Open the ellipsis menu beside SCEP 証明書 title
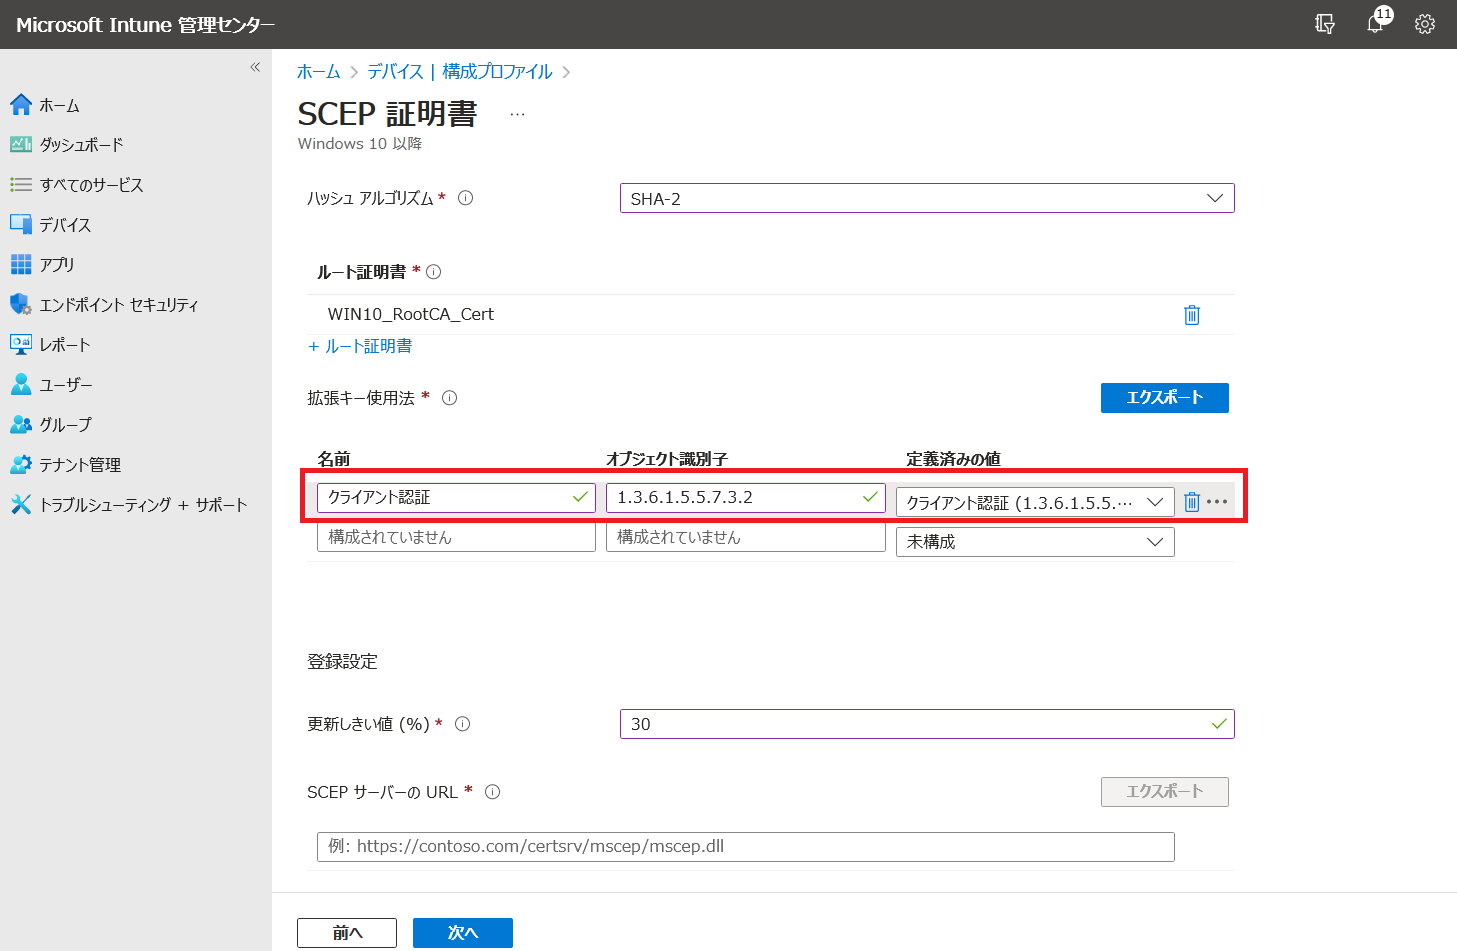Image resolution: width=1457 pixels, height=951 pixels. point(517,114)
